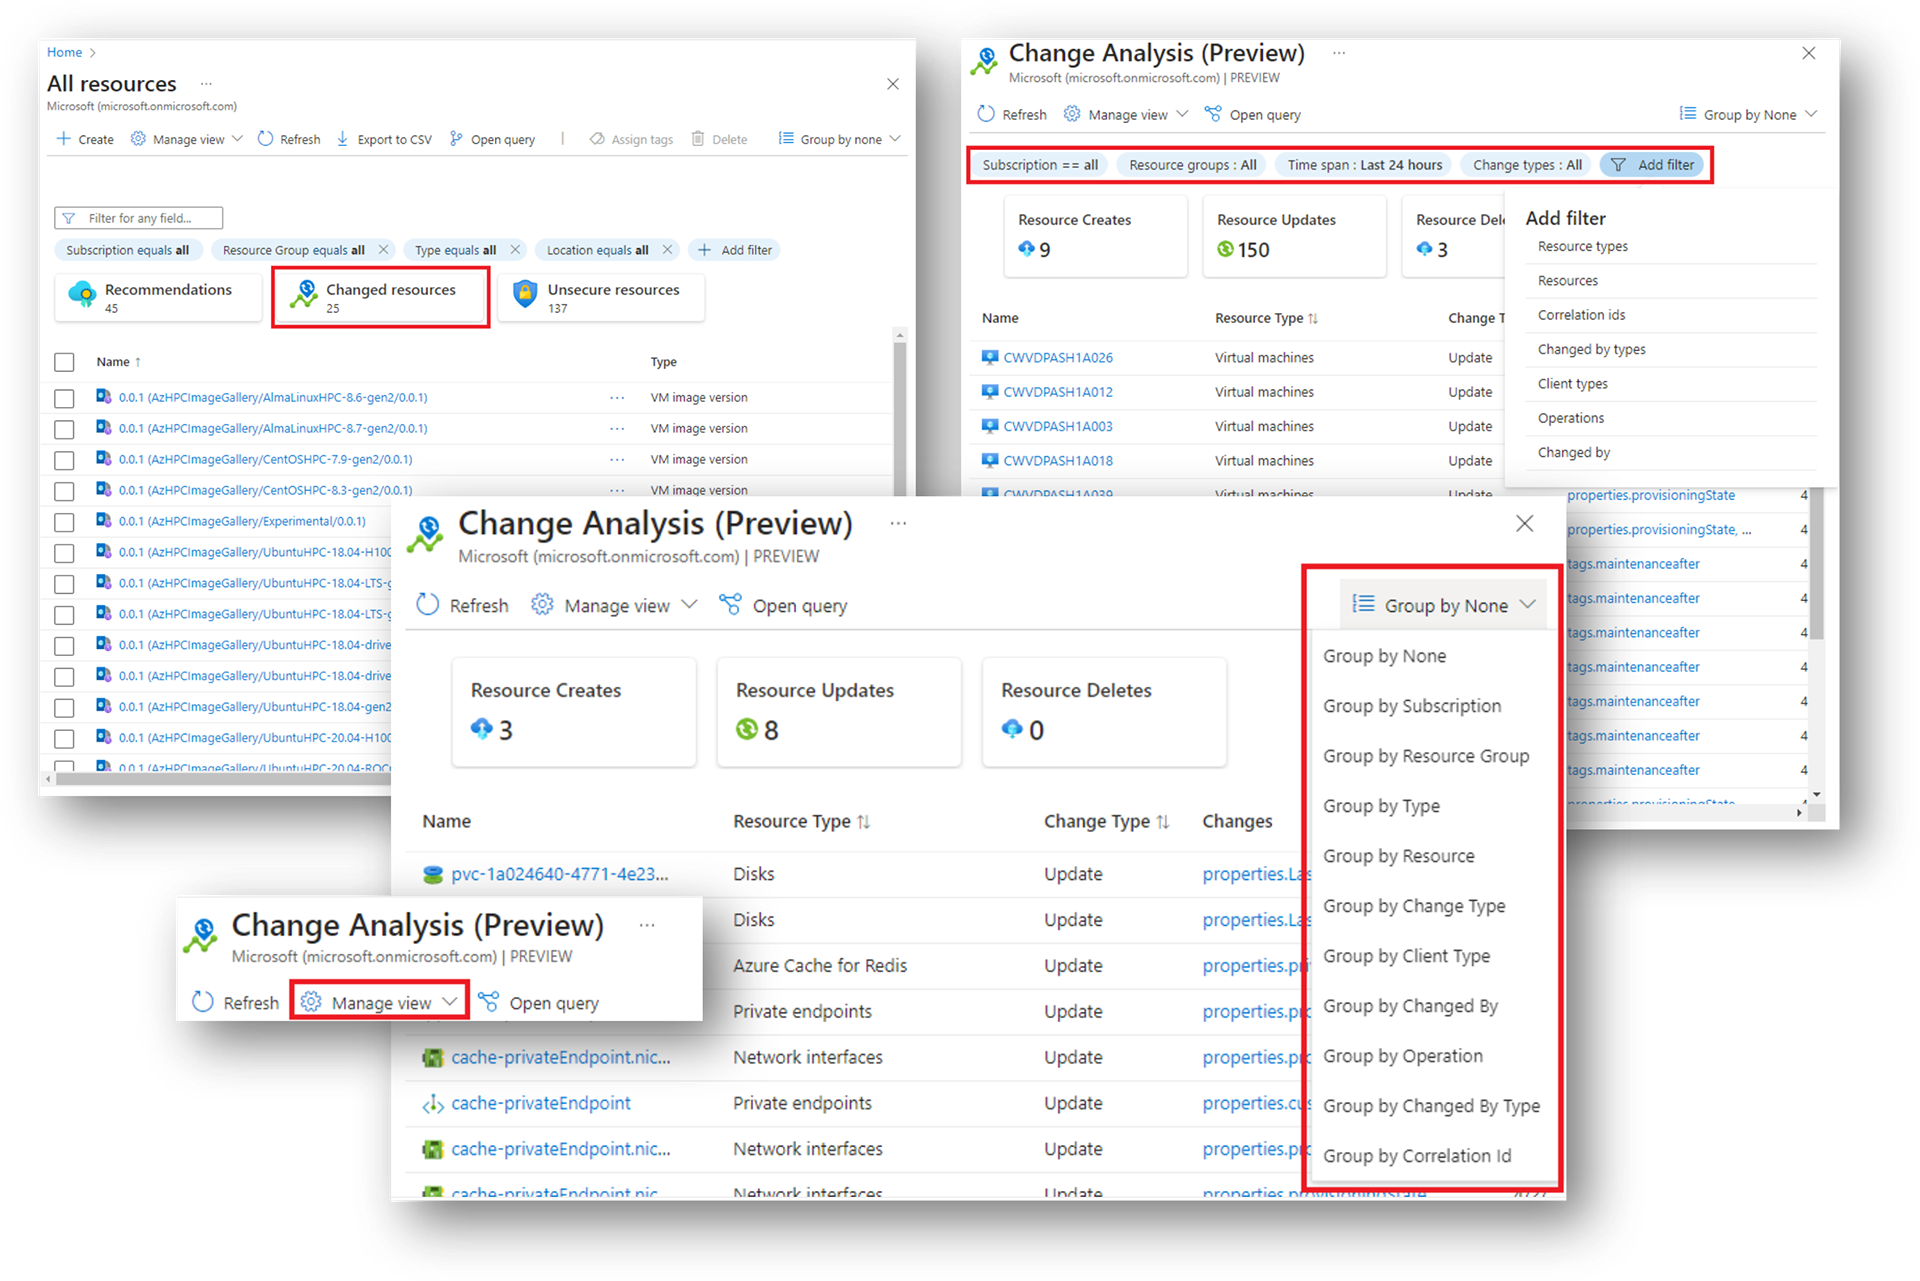This screenshot has height=1281, width=1920.
Task: Click Refresh icon in bottom-left Change Analysis panel
Action: click(x=203, y=1002)
